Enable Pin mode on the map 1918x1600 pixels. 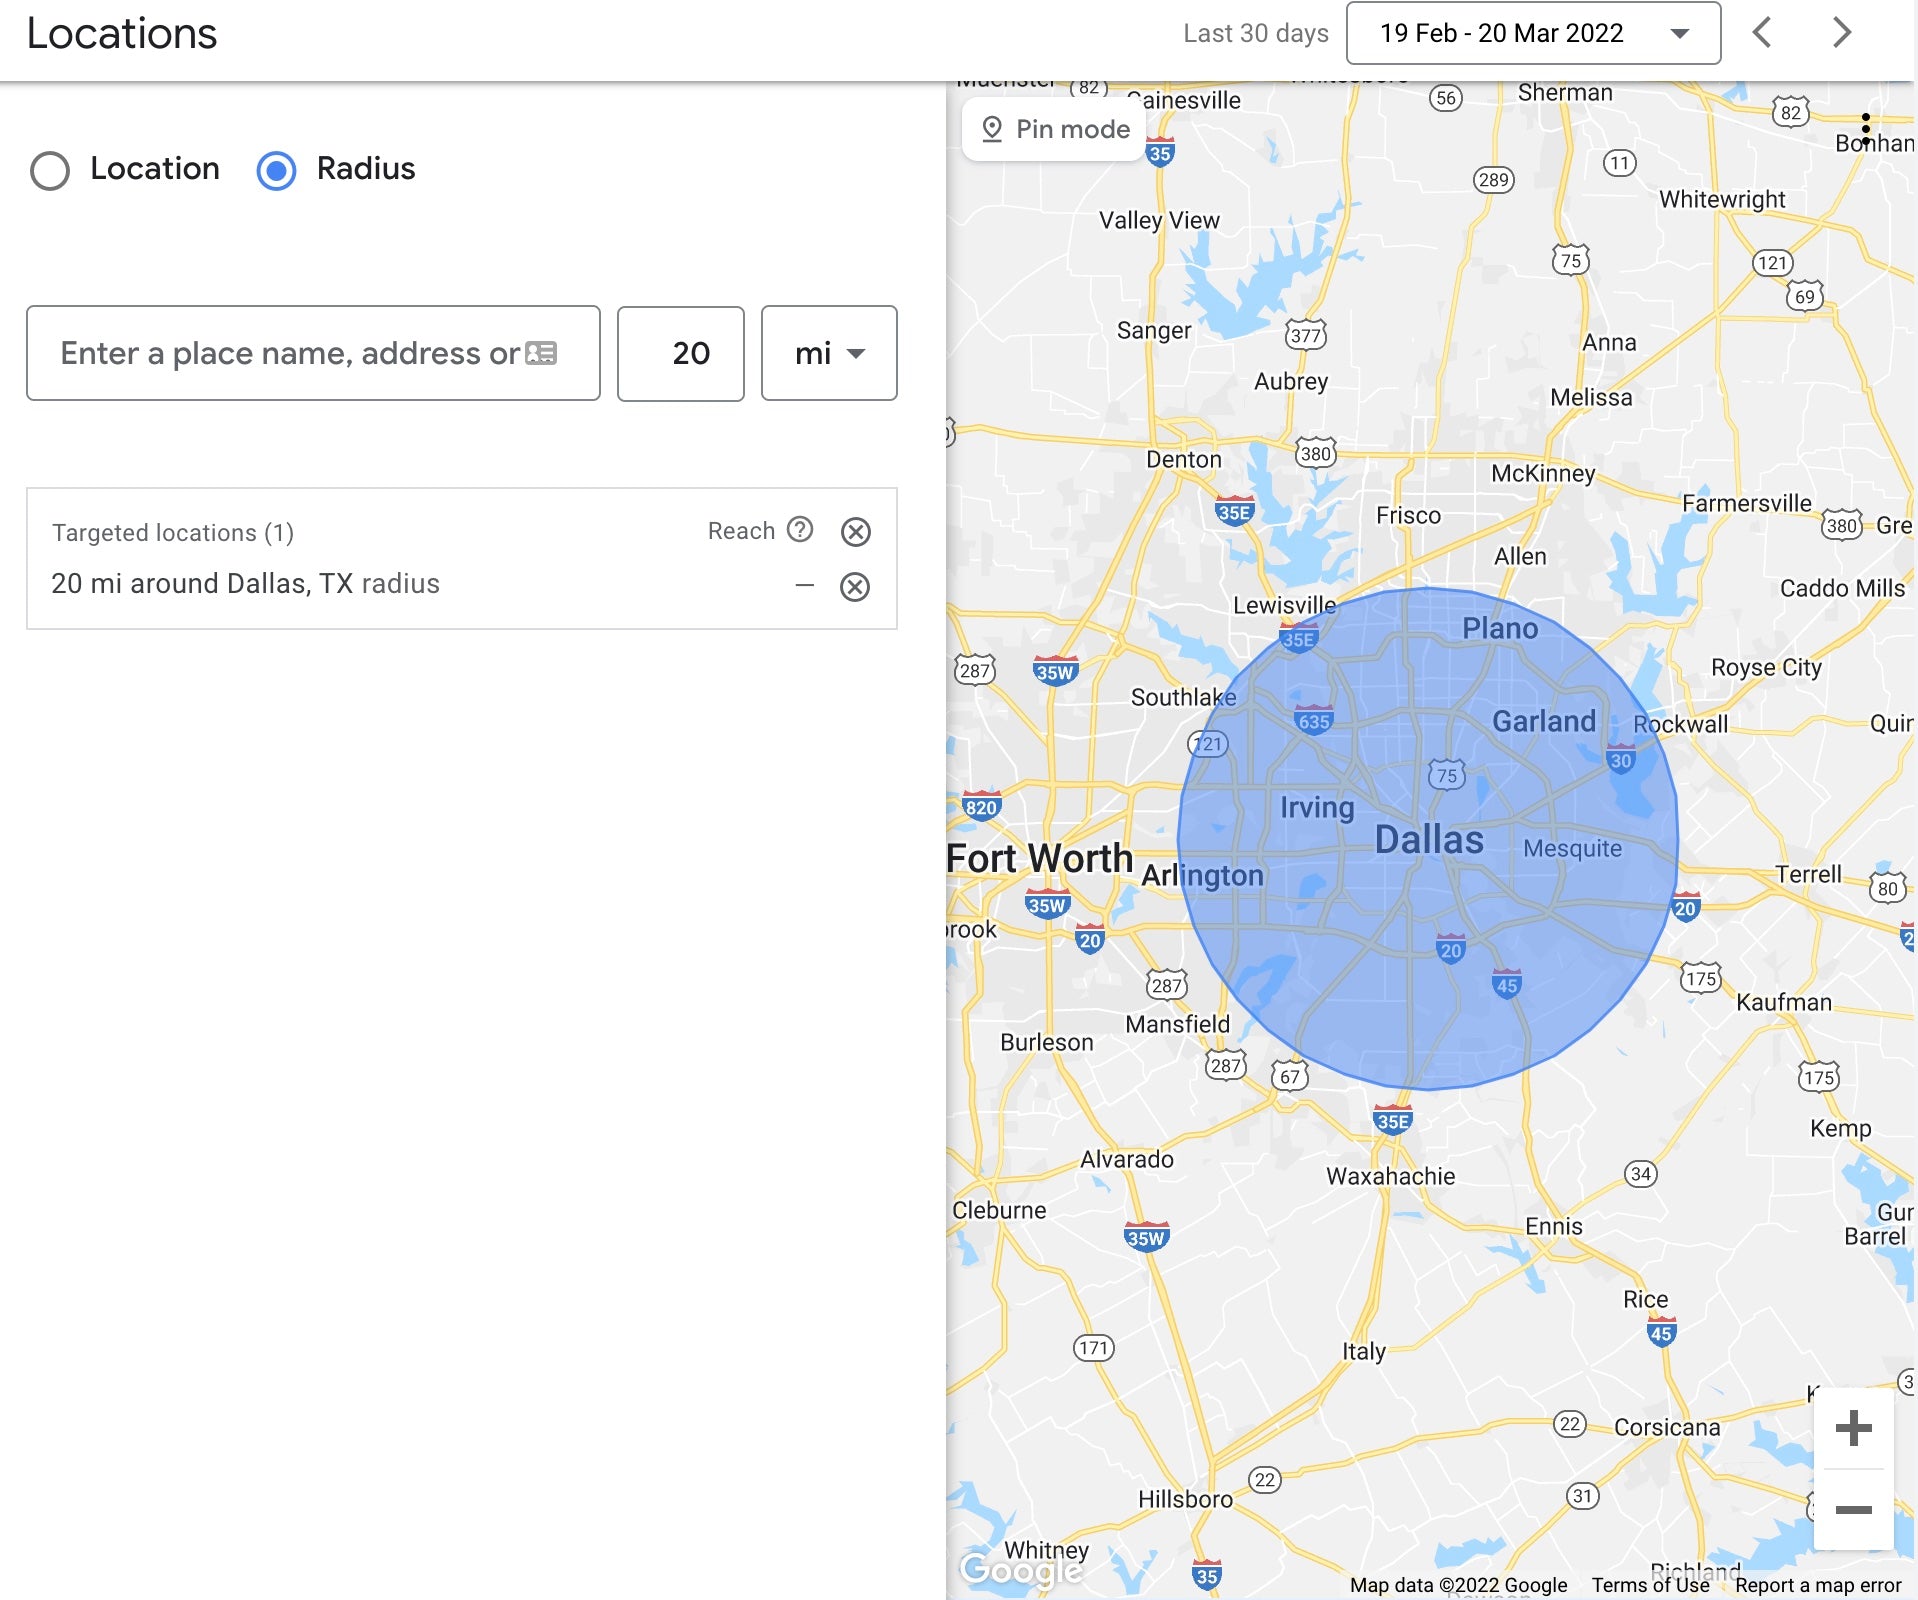pos(1053,128)
